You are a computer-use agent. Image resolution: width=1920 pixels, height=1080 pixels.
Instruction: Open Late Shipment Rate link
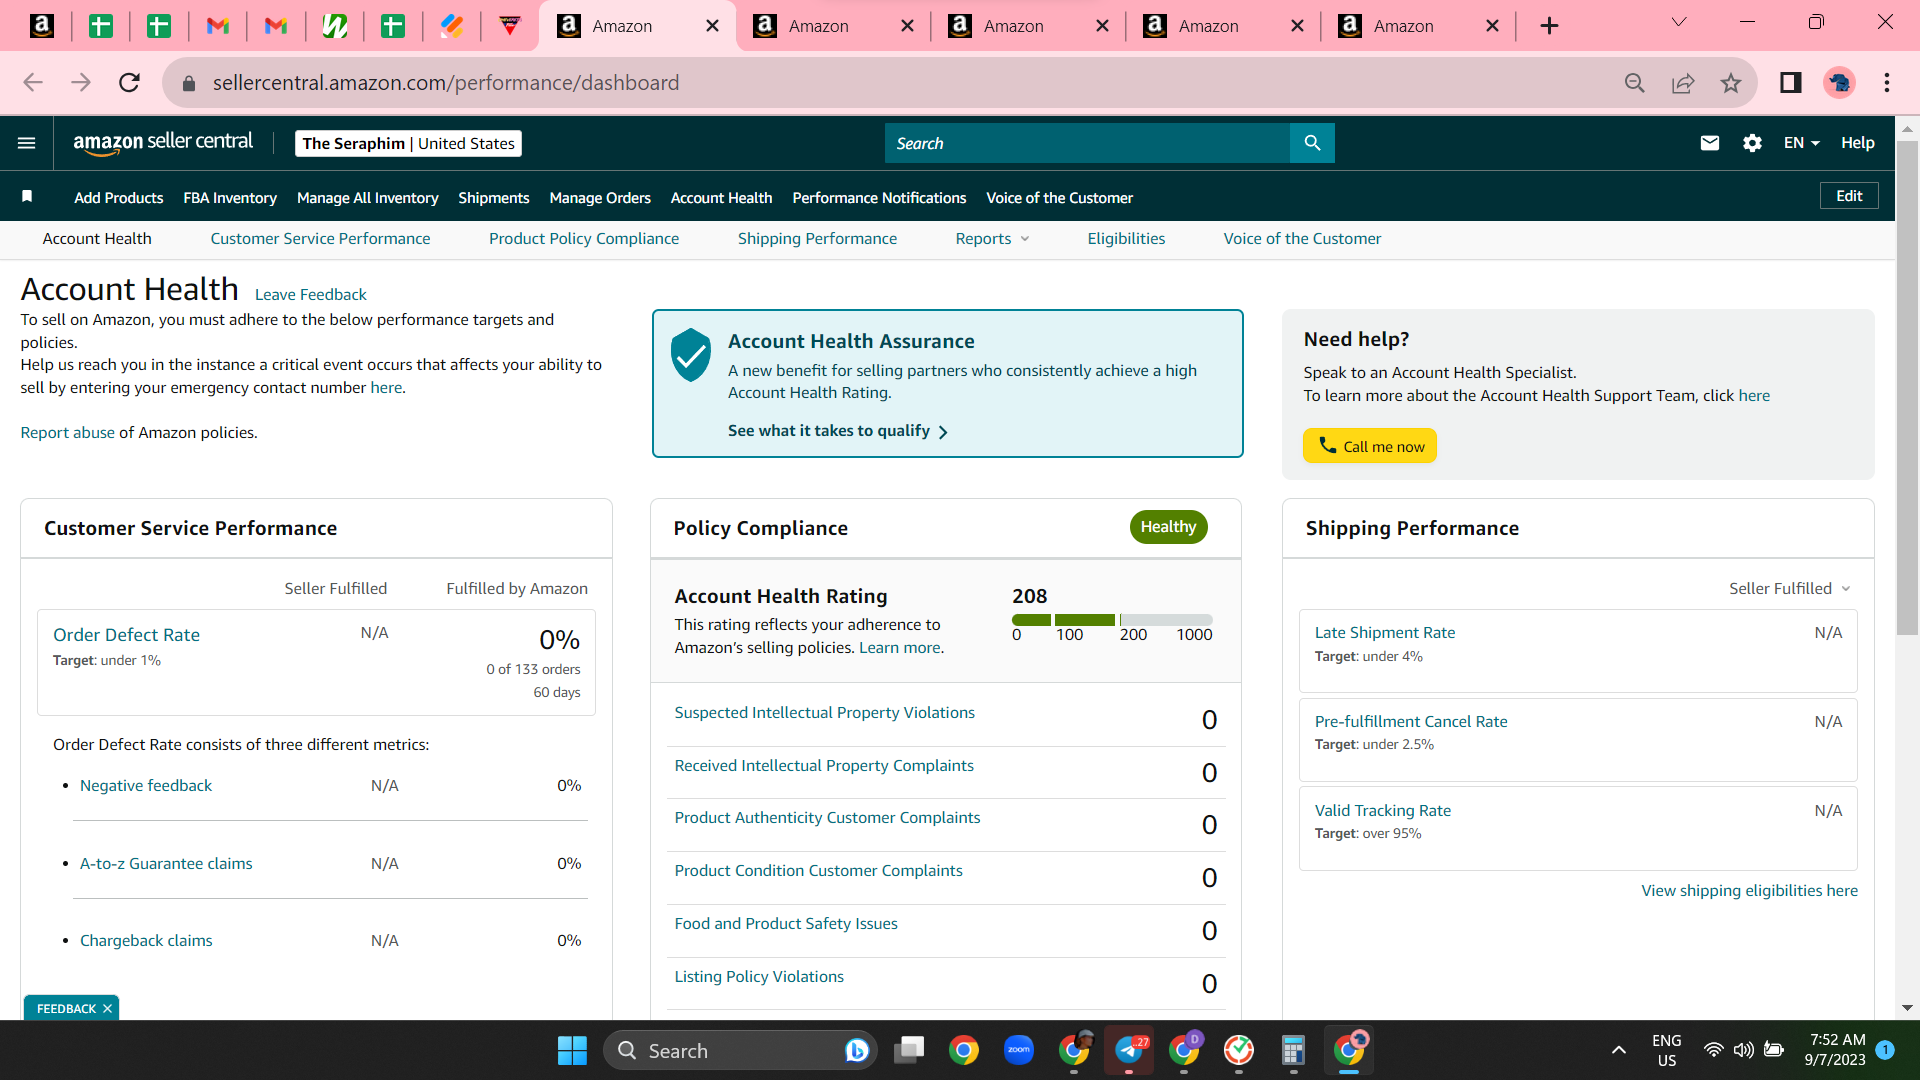point(1384,633)
